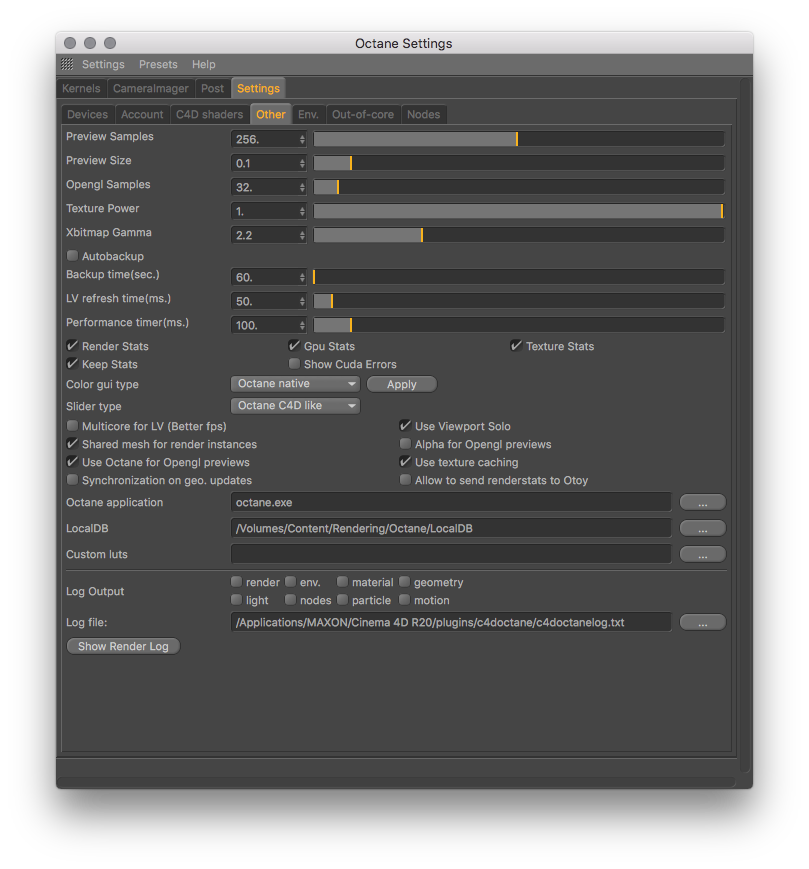The image size is (809, 869).
Task: Switch to the CameraImager tab
Action: tap(151, 89)
